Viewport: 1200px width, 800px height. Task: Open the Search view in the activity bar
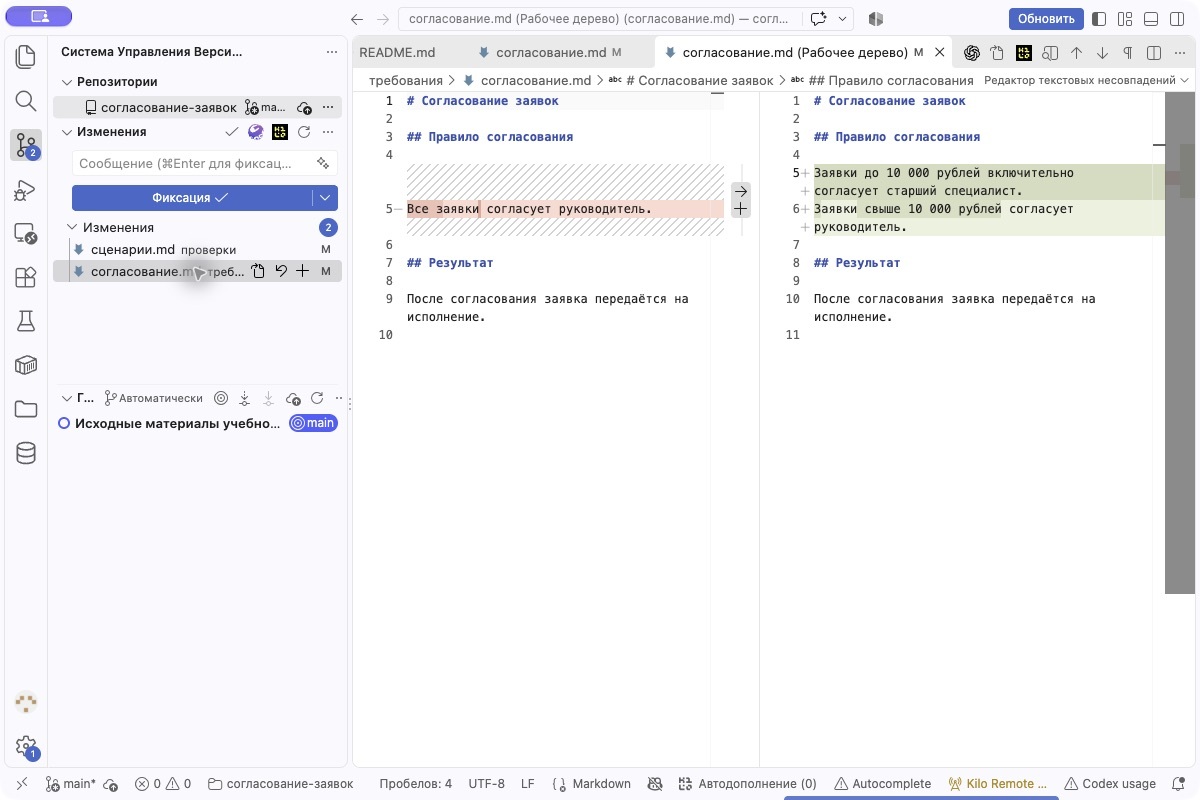tap(26, 101)
